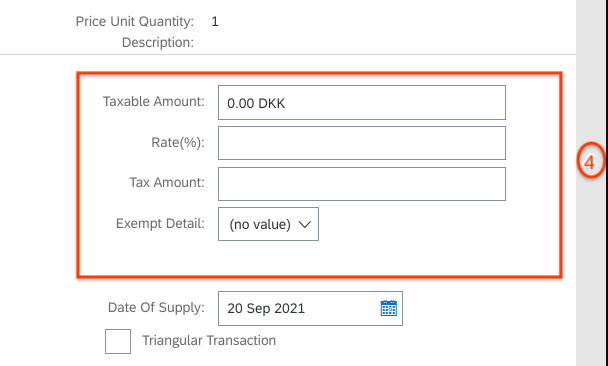Click the Tax Amount label
This screenshot has height=366, width=608.
tap(167, 182)
